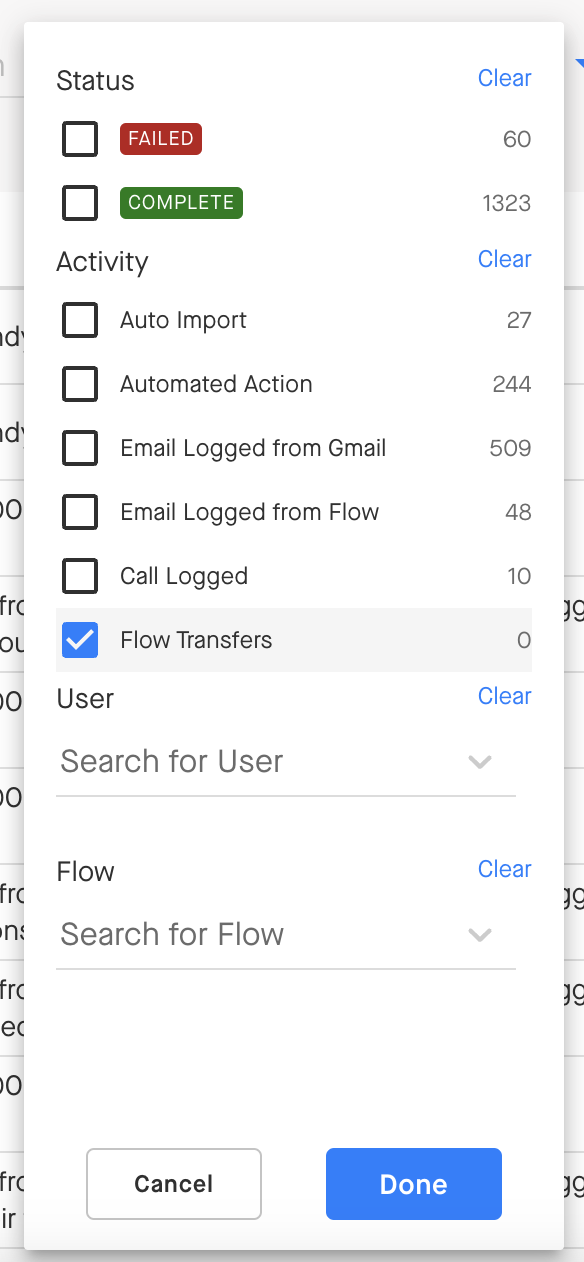Viewport: 584px width, 1262px height.
Task: Clear the Flow filter
Action: click(504, 869)
